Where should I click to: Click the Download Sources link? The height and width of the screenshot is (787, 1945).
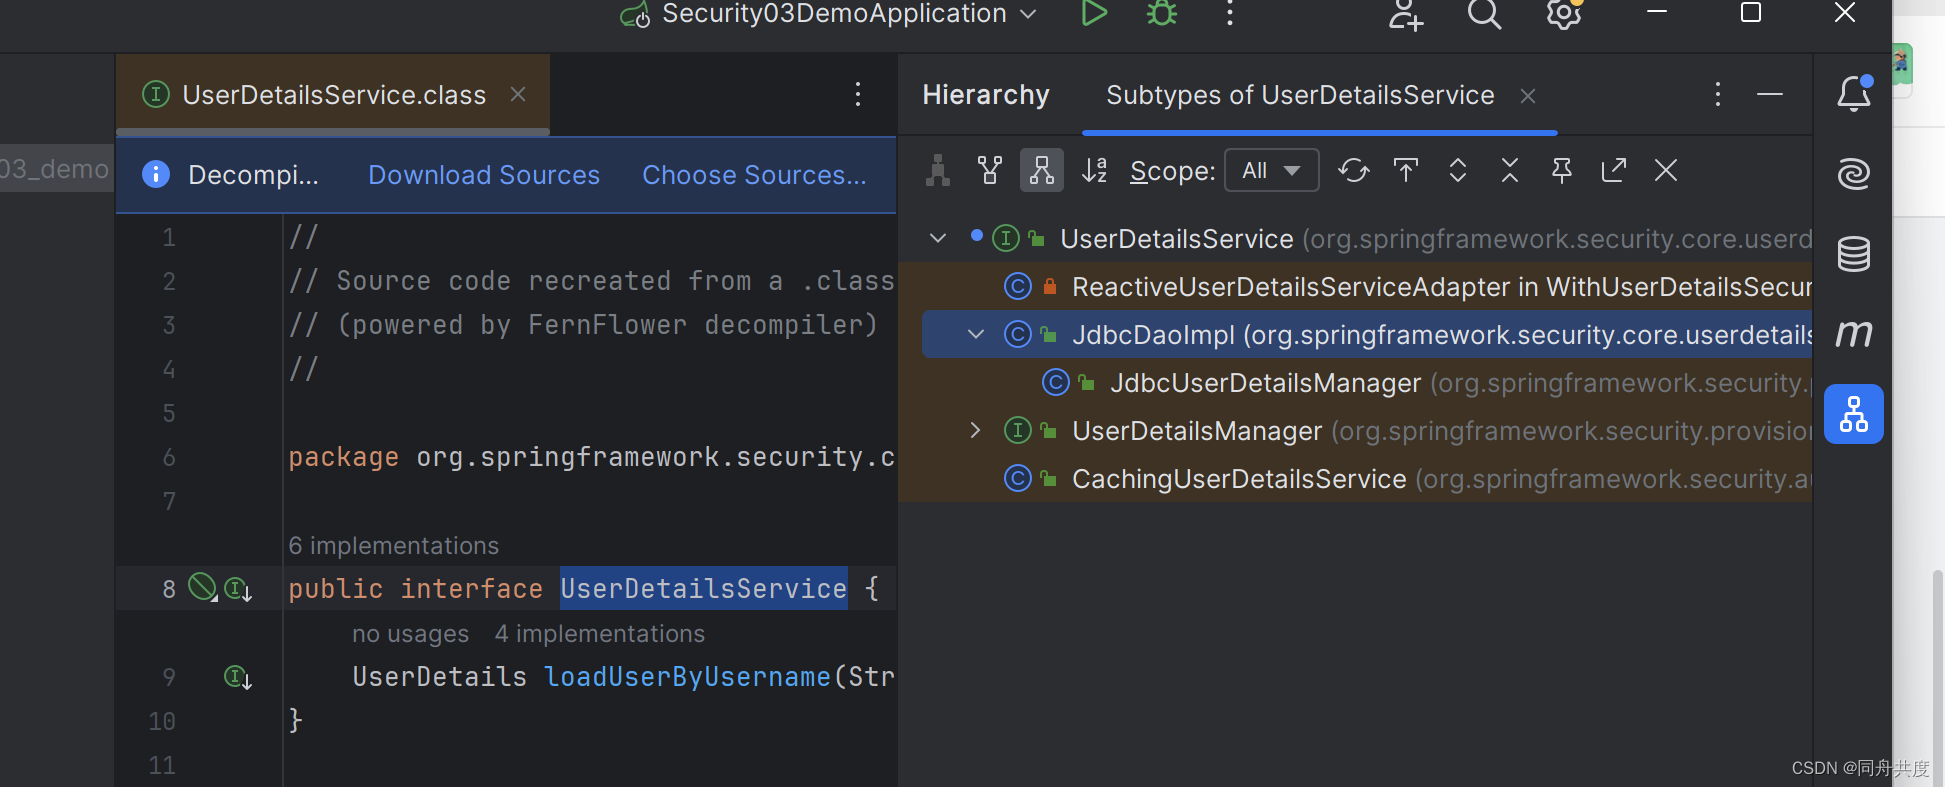[484, 175]
